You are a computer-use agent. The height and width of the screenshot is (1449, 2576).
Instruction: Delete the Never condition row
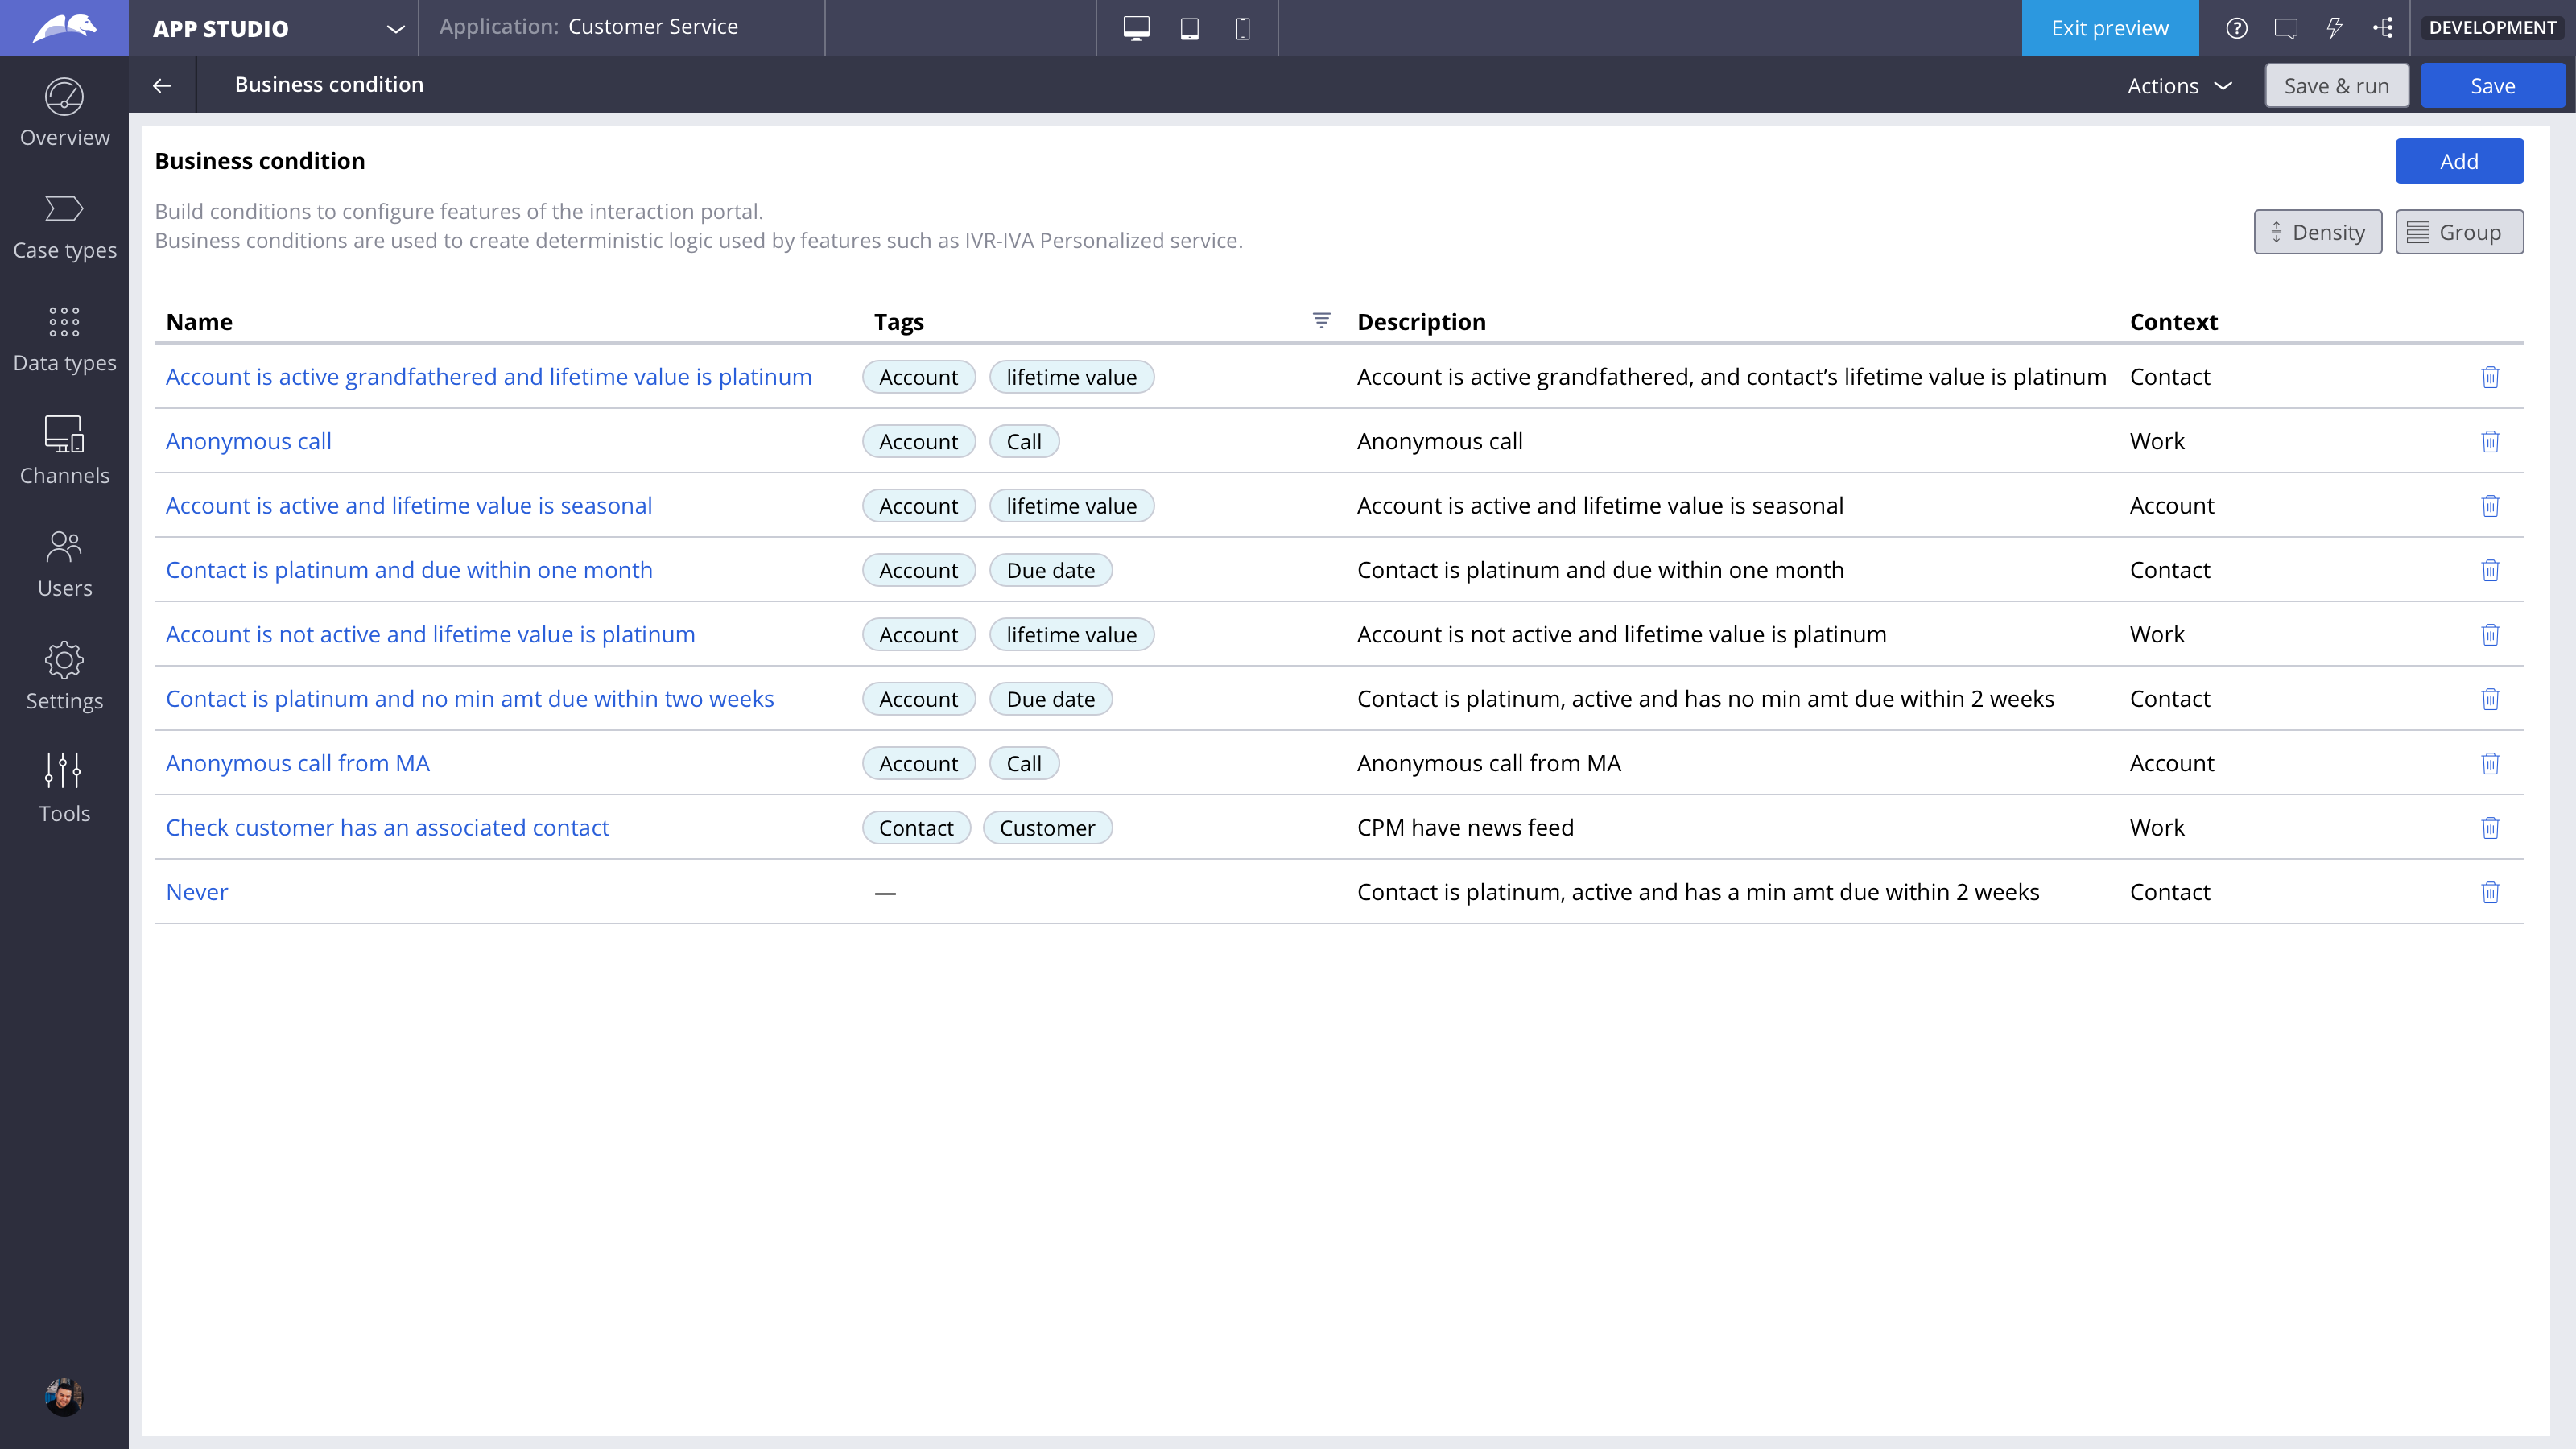click(x=2490, y=892)
